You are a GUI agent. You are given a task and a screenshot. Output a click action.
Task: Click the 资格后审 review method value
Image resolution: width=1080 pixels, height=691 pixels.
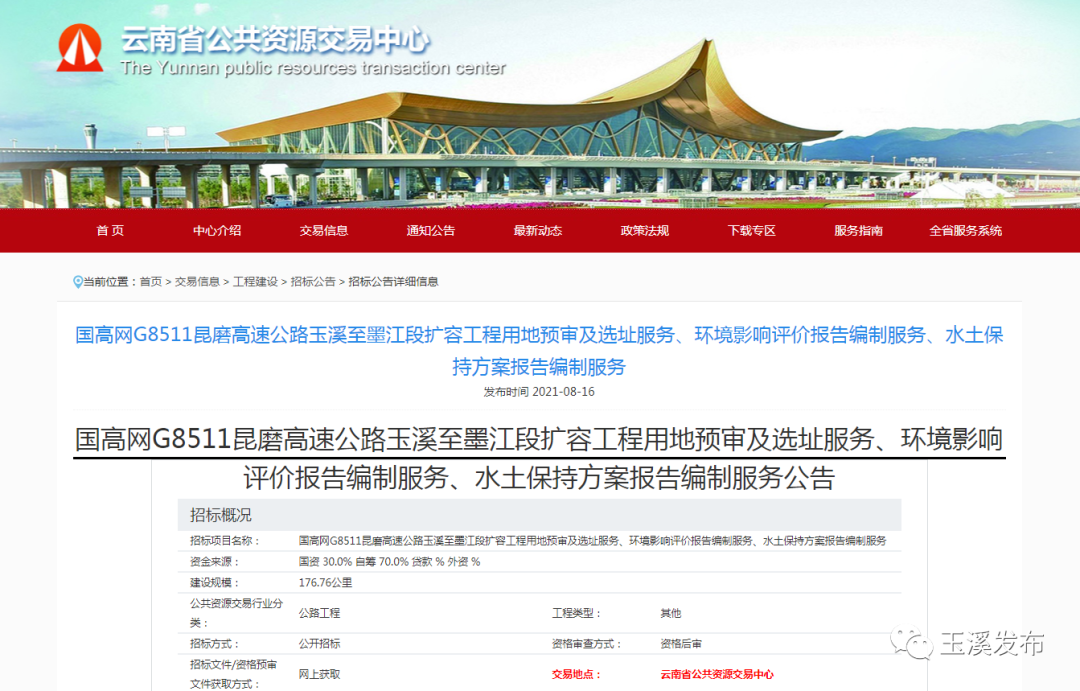click(681, 643)
